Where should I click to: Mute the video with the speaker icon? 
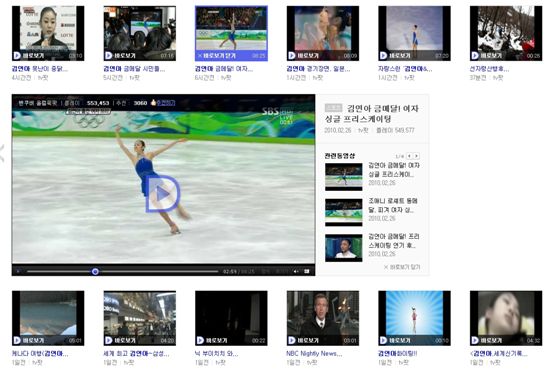click(x=296, y=271)
